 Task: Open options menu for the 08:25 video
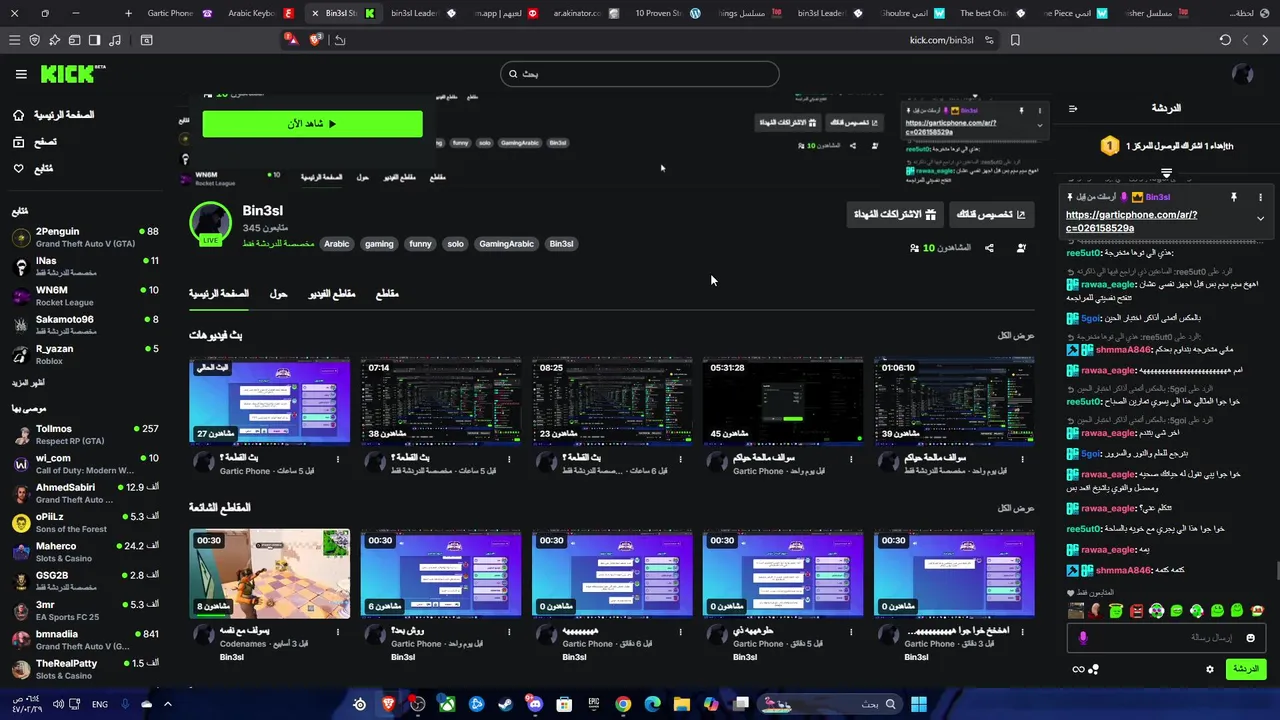click(x=680, y=459)
